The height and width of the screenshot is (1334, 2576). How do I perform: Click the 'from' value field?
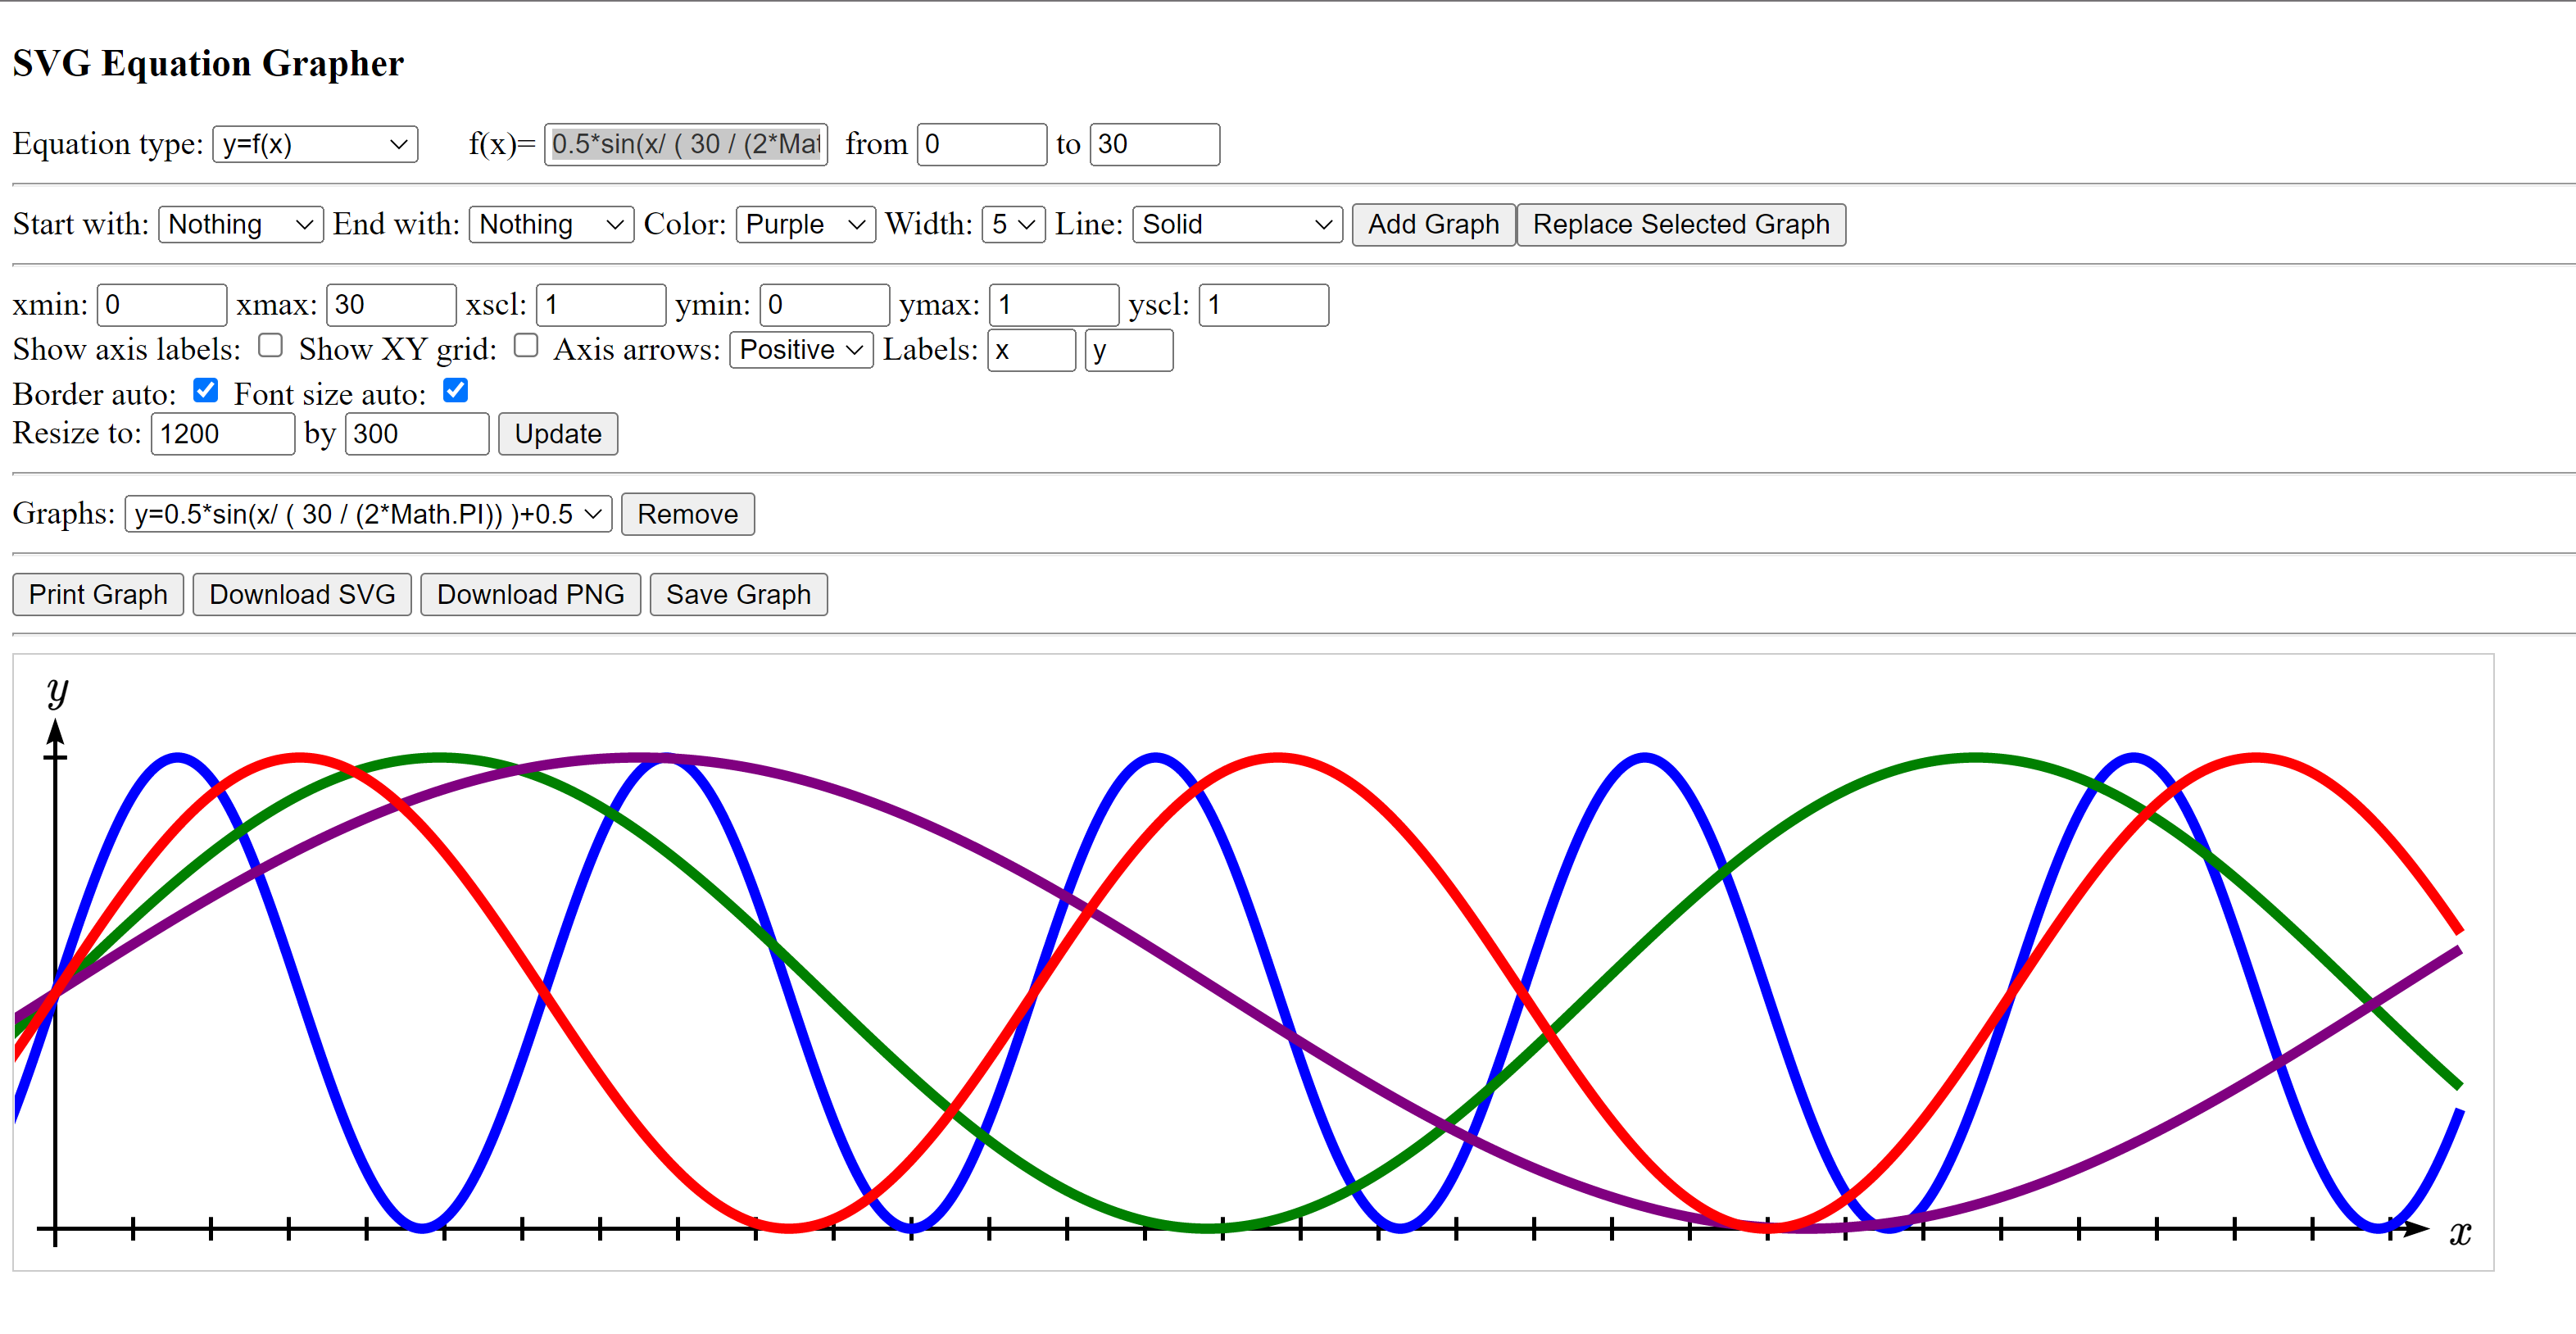(x=982, y=144)
